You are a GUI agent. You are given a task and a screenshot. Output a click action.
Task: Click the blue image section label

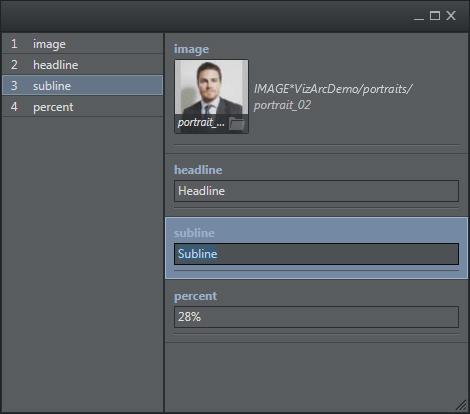coord(191,49)
